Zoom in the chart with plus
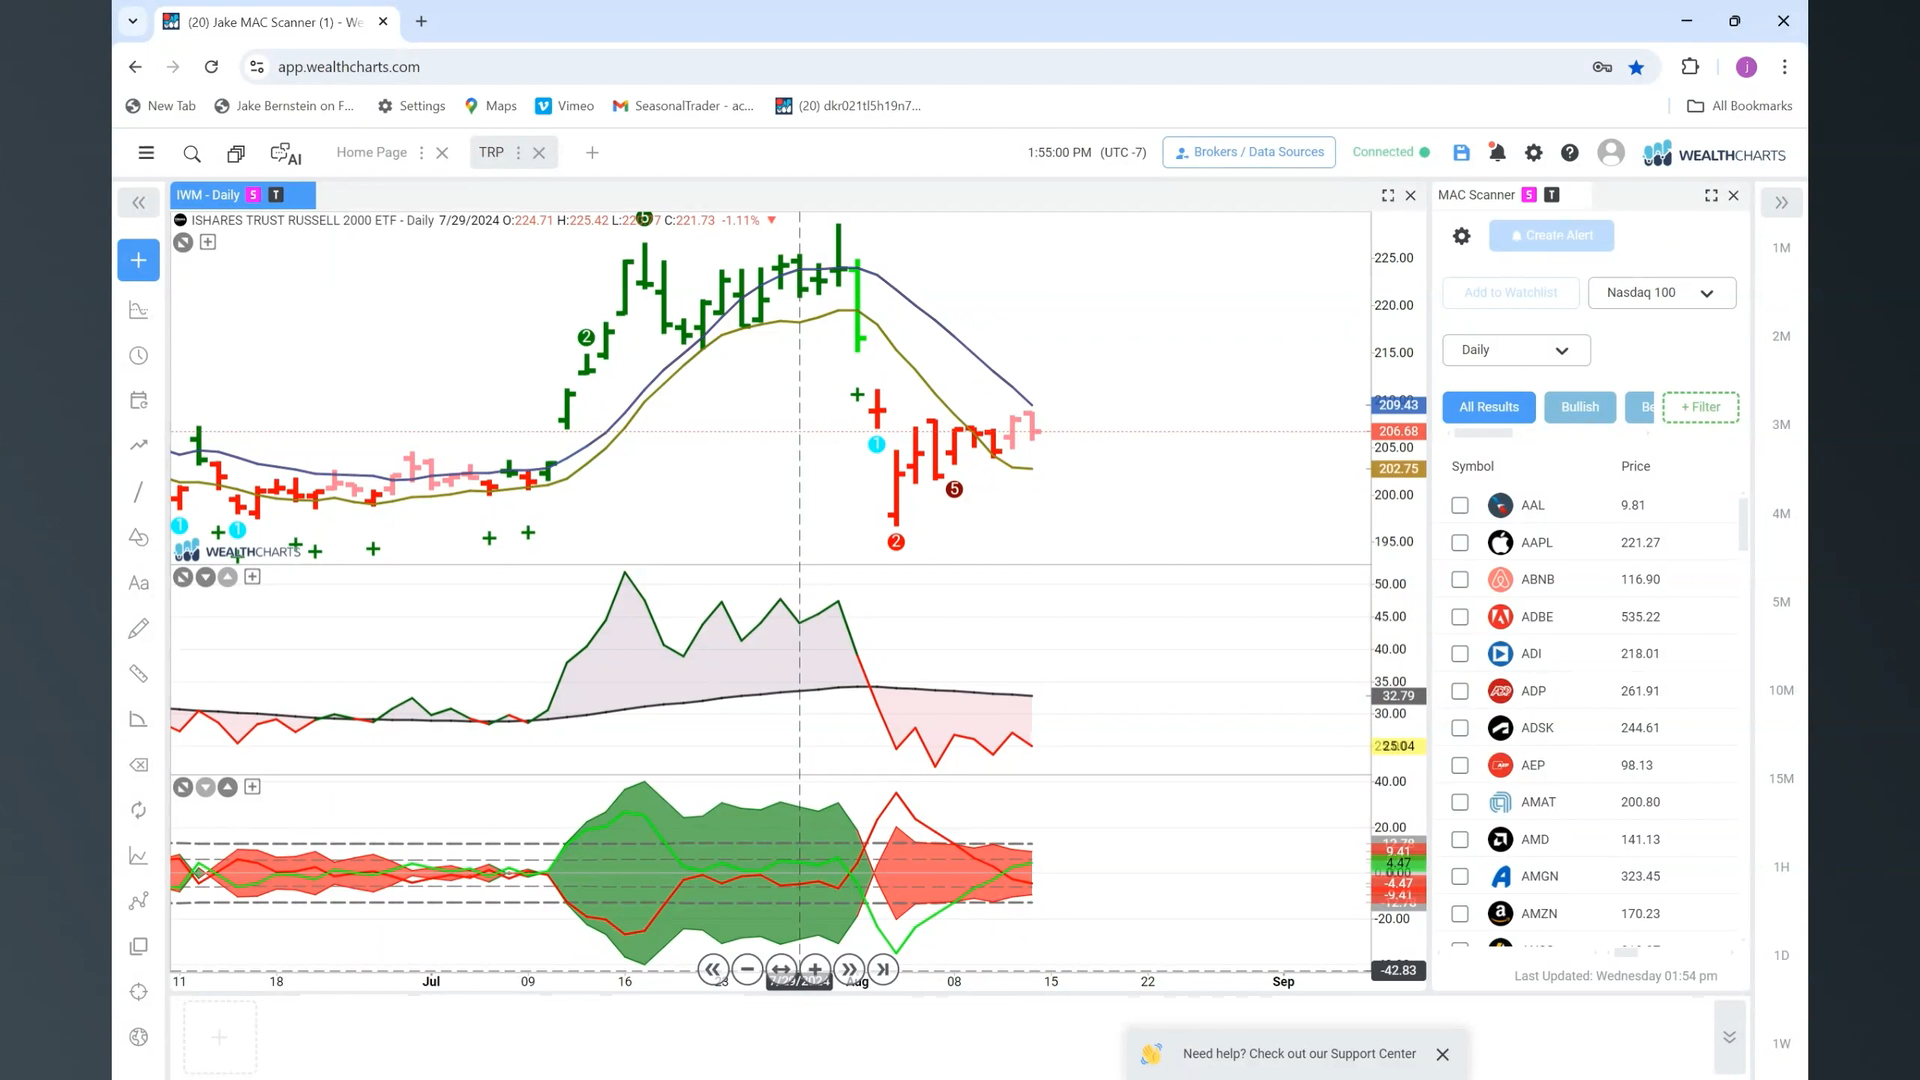This screenshot has width=1920, height=1080. tap(815, 969)
